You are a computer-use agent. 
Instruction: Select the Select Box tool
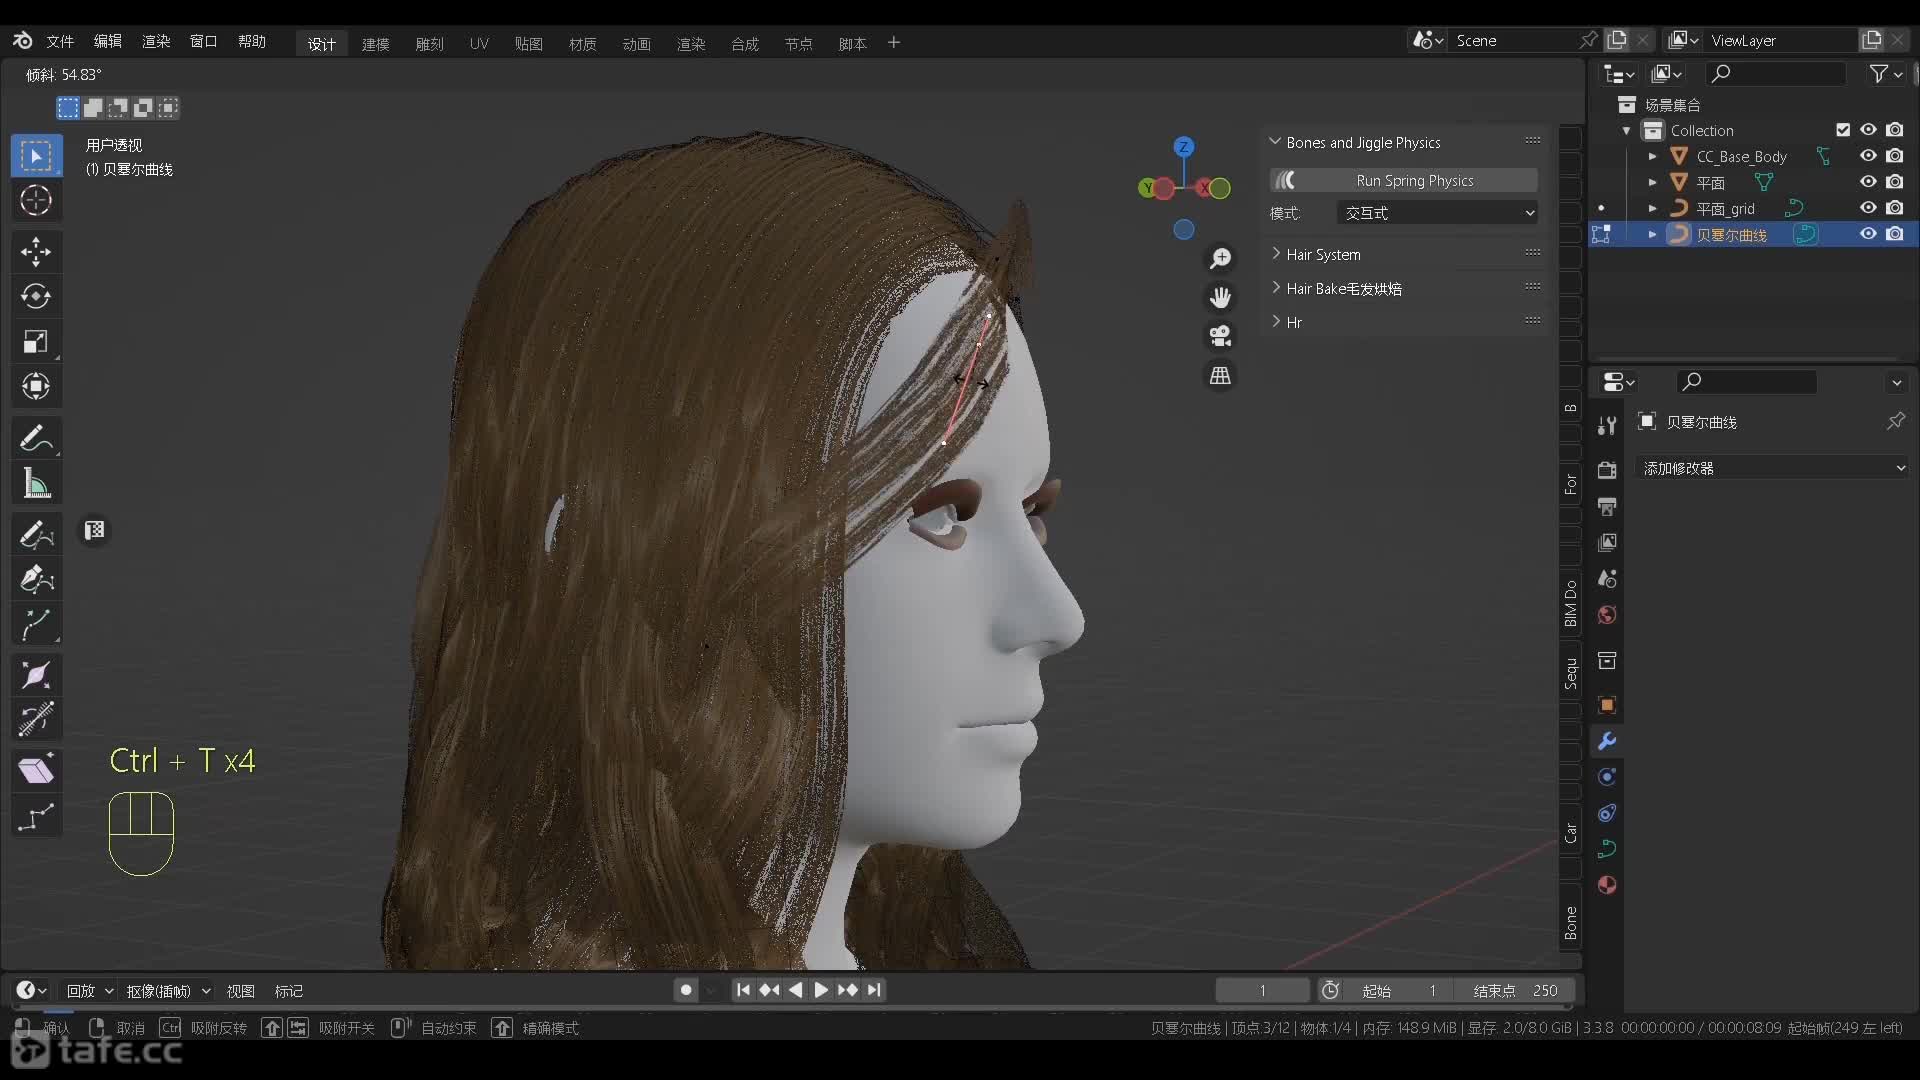click(x=36, y=156)
